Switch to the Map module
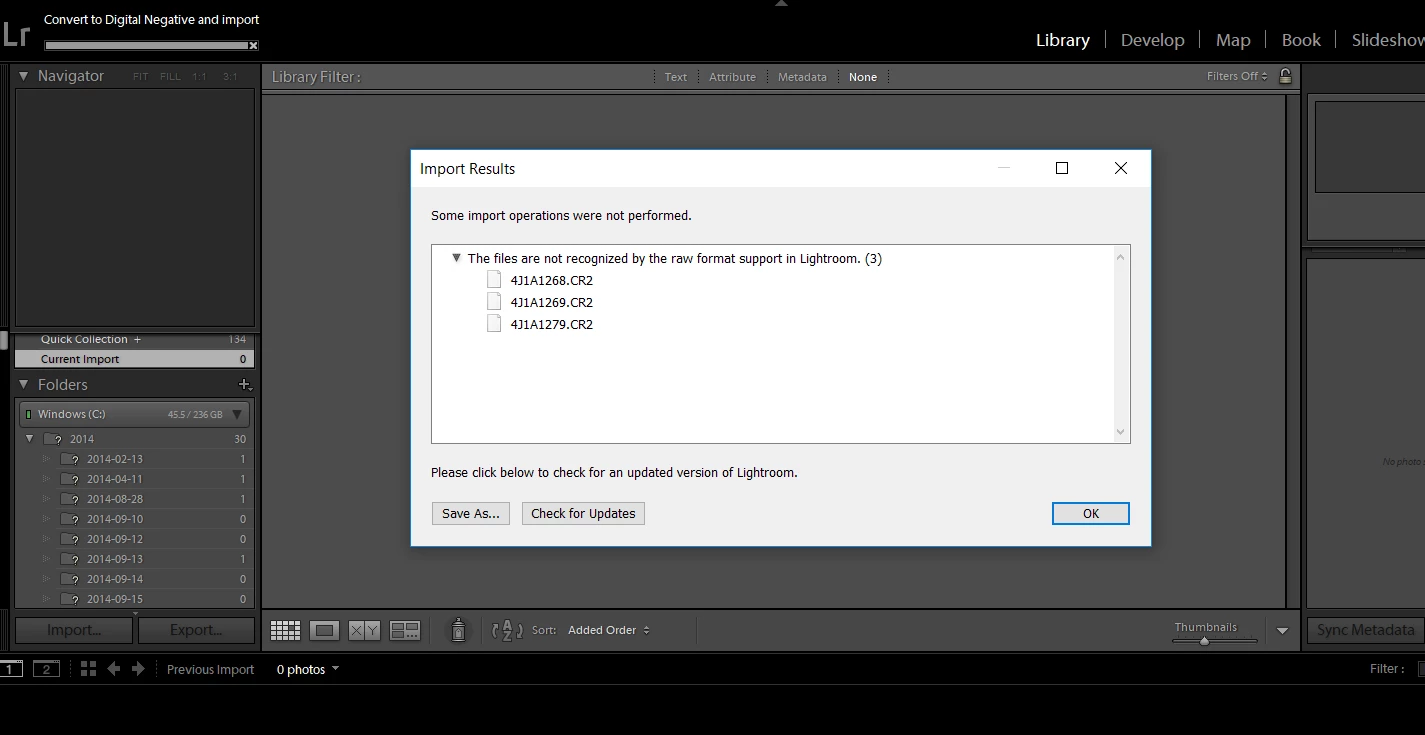Screen dimensions: 1425x735 (x=1233, y=40)
